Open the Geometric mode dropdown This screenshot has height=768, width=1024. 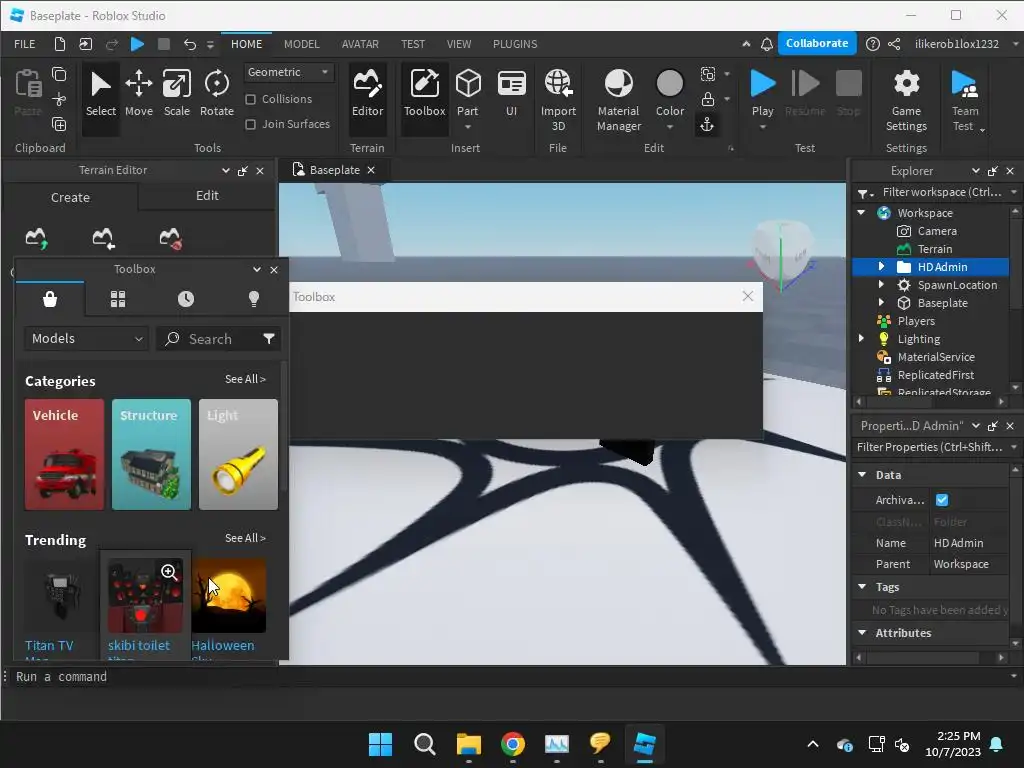click(x=288, y=72)
